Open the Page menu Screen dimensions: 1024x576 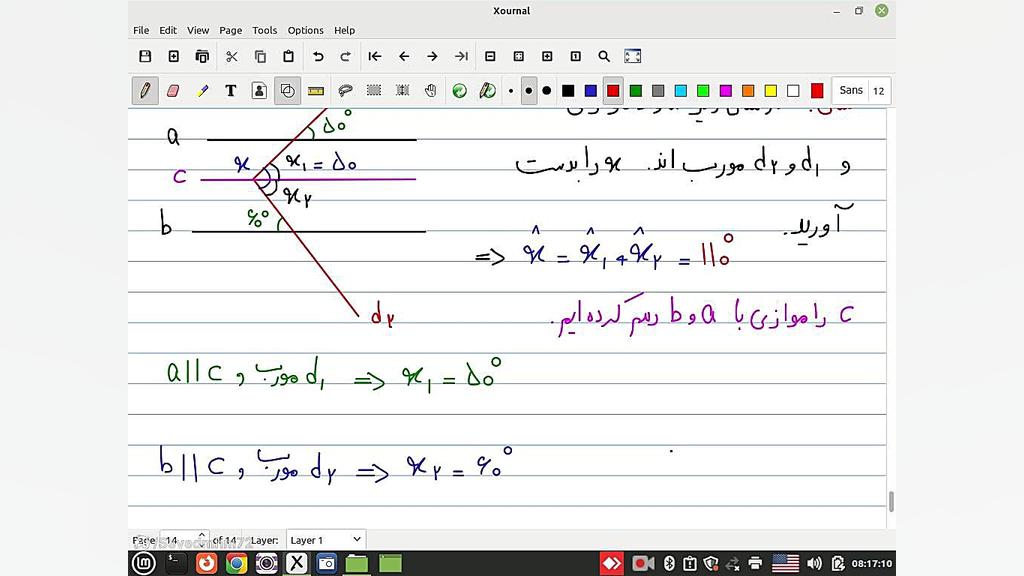[231, 30]
